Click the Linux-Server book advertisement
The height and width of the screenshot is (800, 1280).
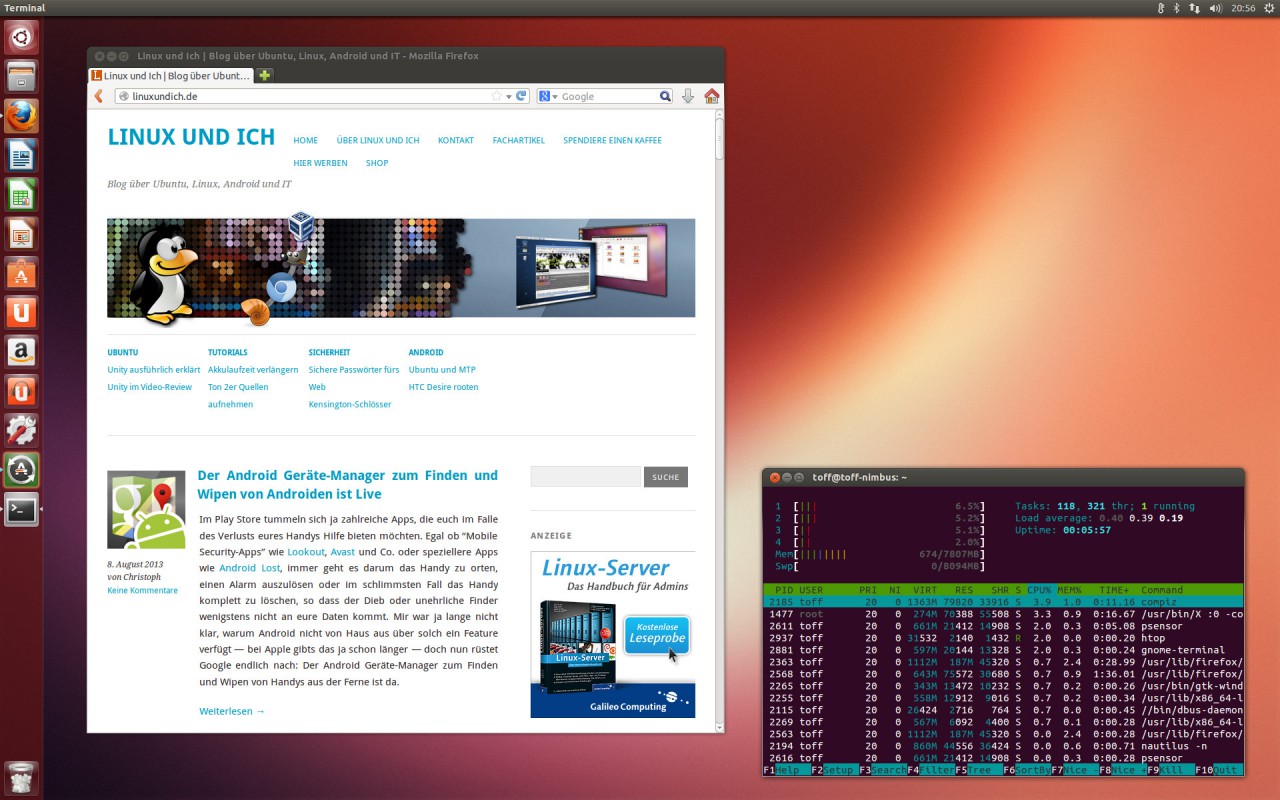click(613, 634)
